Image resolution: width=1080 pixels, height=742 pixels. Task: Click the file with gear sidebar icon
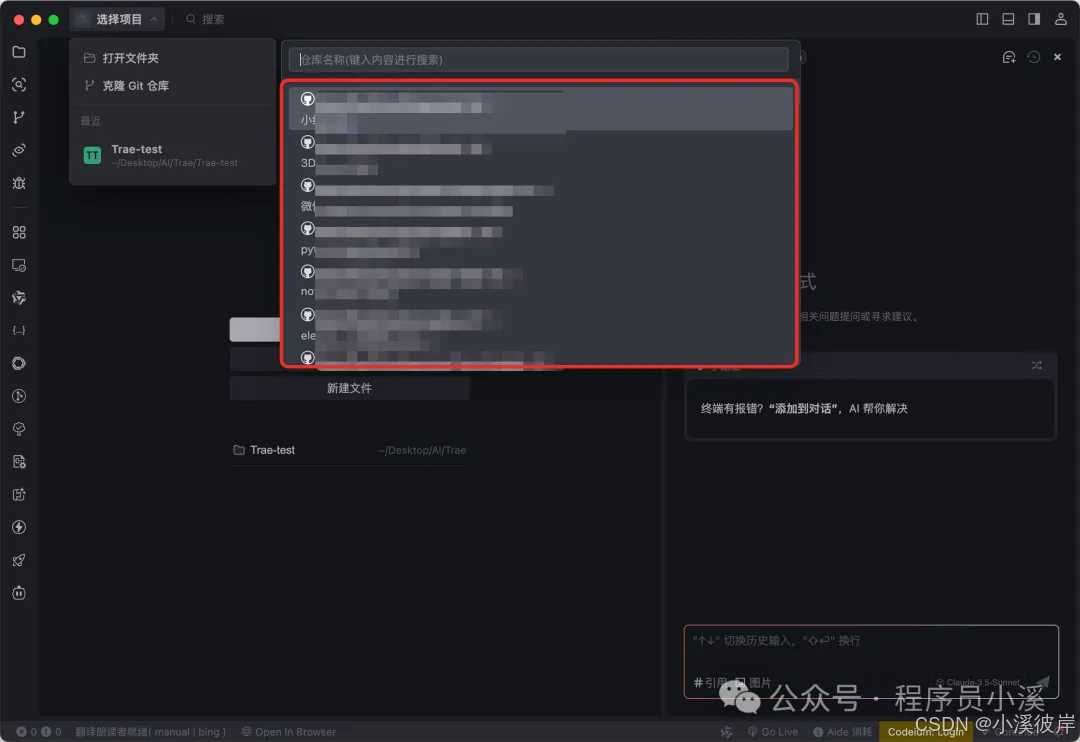(19, 462)
